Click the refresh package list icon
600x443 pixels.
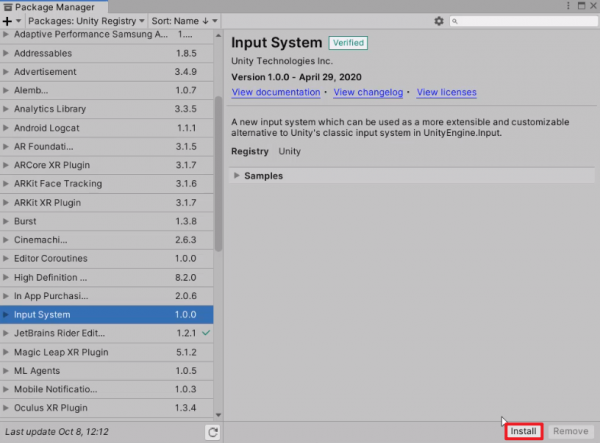213,432
